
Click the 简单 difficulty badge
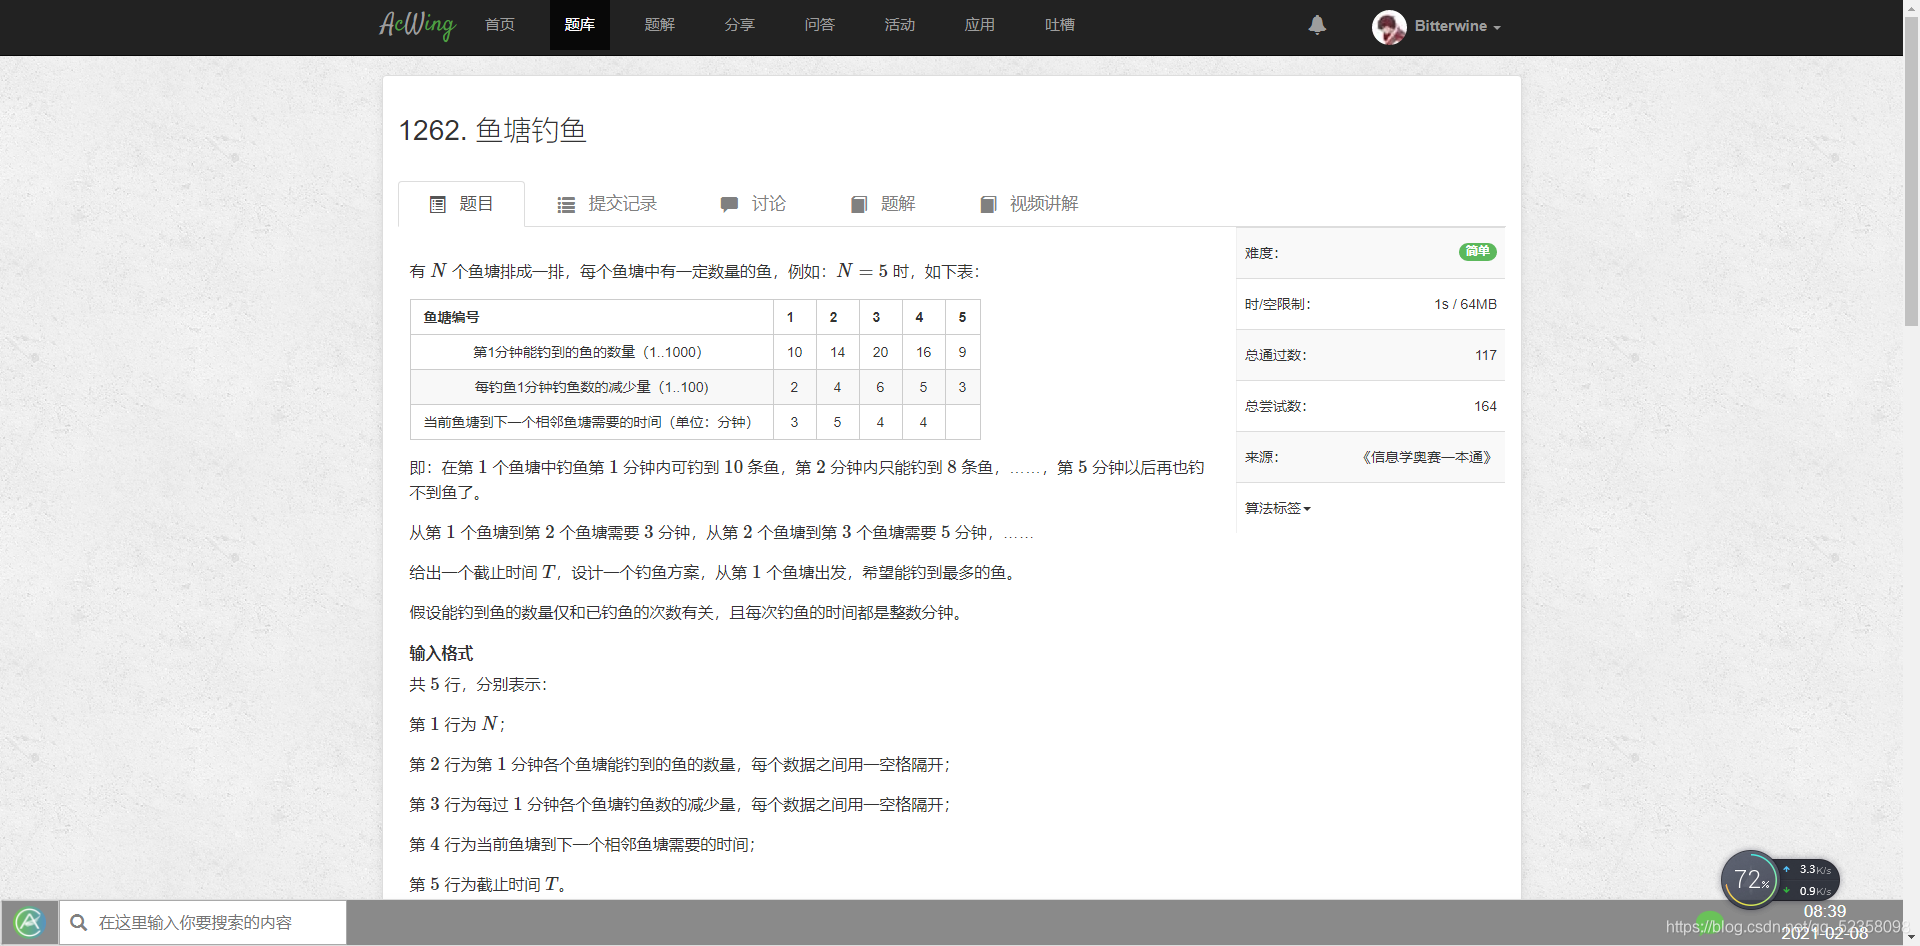tap(1477, 252)
